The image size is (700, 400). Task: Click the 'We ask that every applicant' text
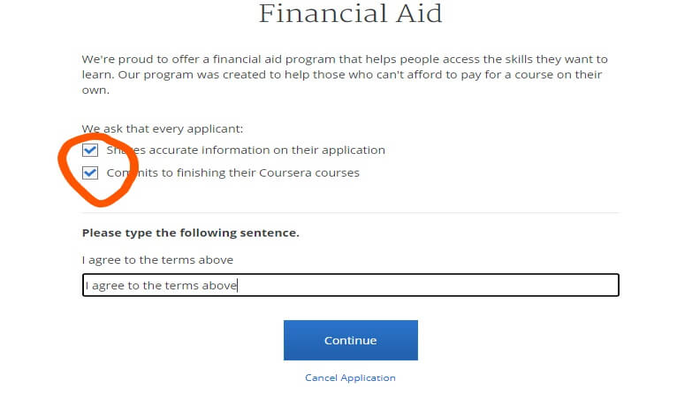(x=162, y=129)
